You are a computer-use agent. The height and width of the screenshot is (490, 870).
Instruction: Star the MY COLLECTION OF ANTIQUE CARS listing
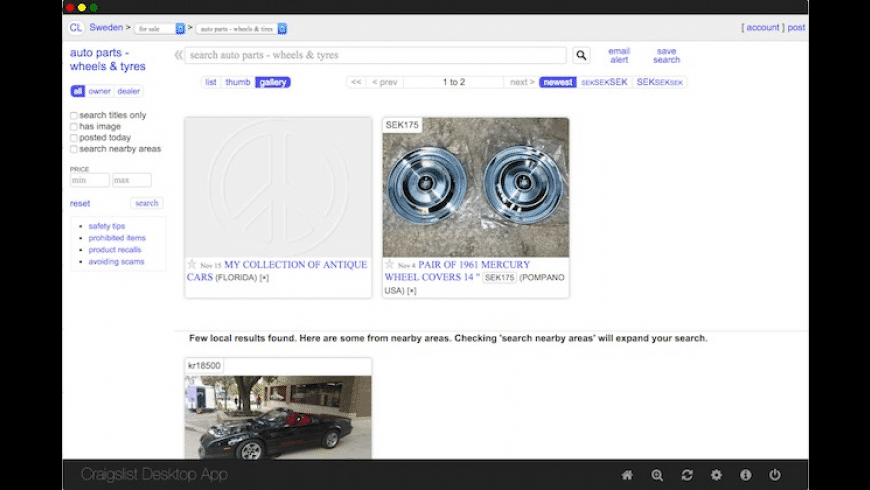tap(192, 264)
